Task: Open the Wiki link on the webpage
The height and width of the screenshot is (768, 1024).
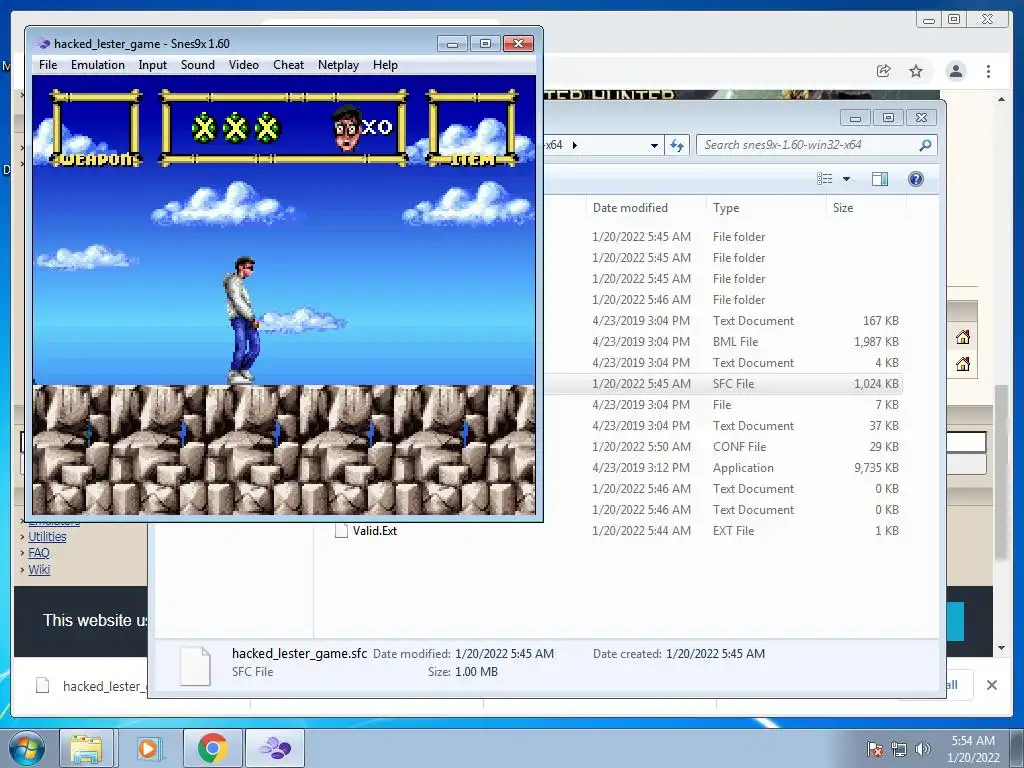Action: click(39, 569)
